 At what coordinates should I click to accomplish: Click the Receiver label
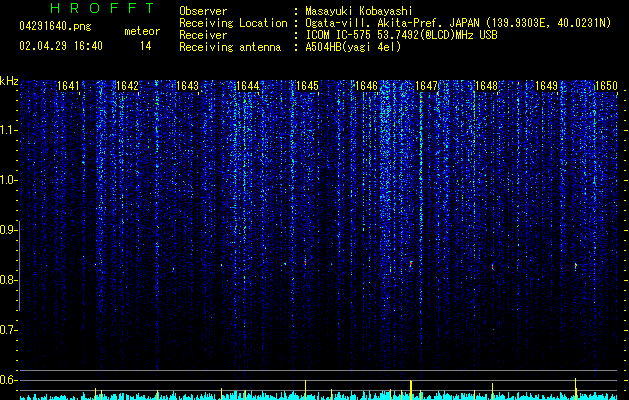203,35
